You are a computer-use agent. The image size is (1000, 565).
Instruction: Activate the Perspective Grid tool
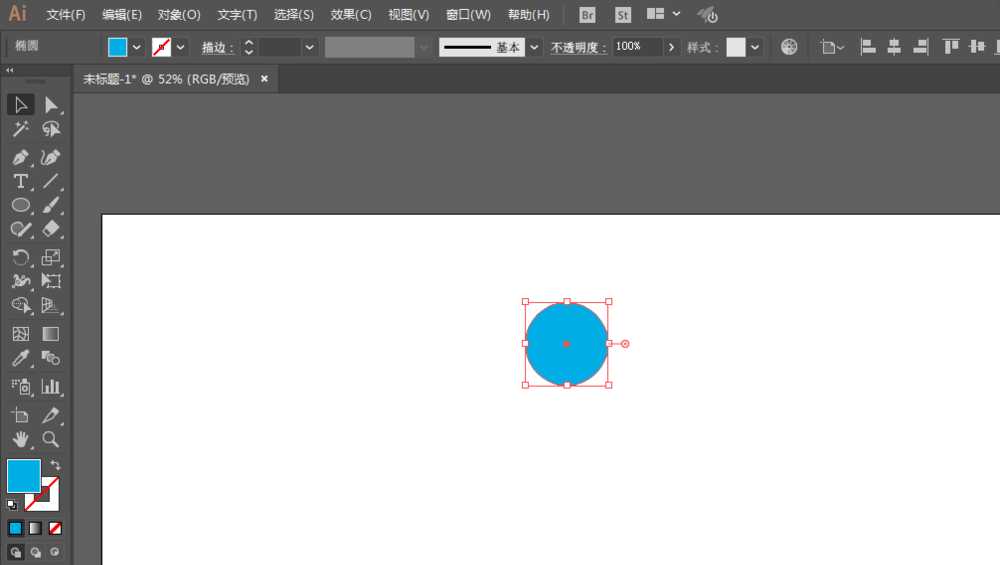51,305
